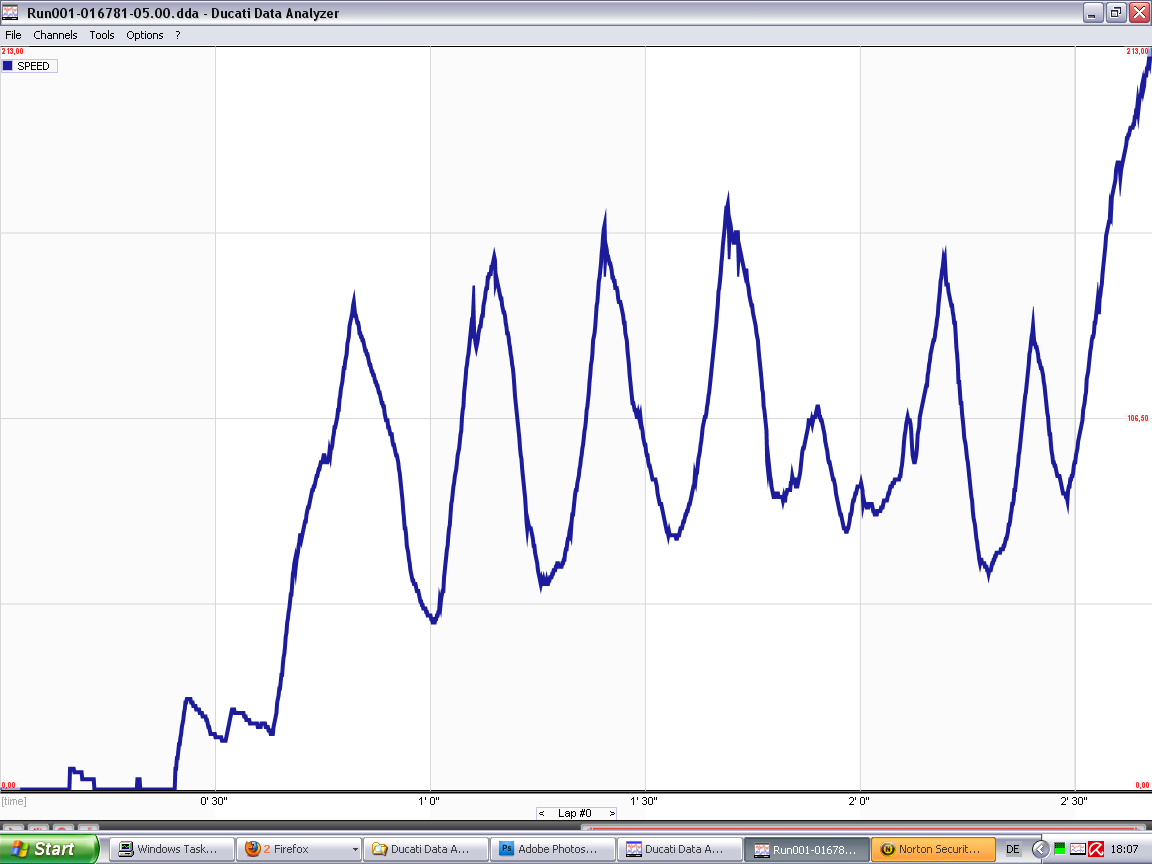Switch to Adobe Photoshop in taskbar
The image size is (1152, 864).
[552, 849]
